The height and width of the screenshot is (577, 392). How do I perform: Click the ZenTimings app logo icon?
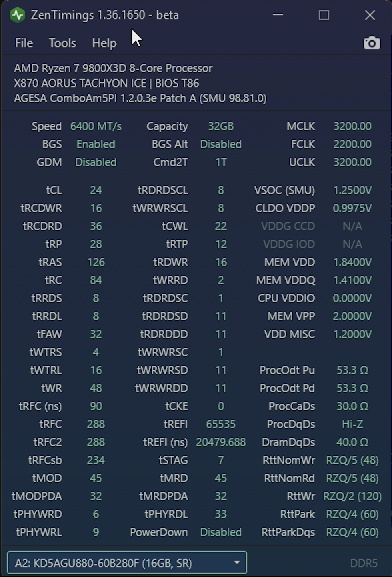[x=17, y=15]
